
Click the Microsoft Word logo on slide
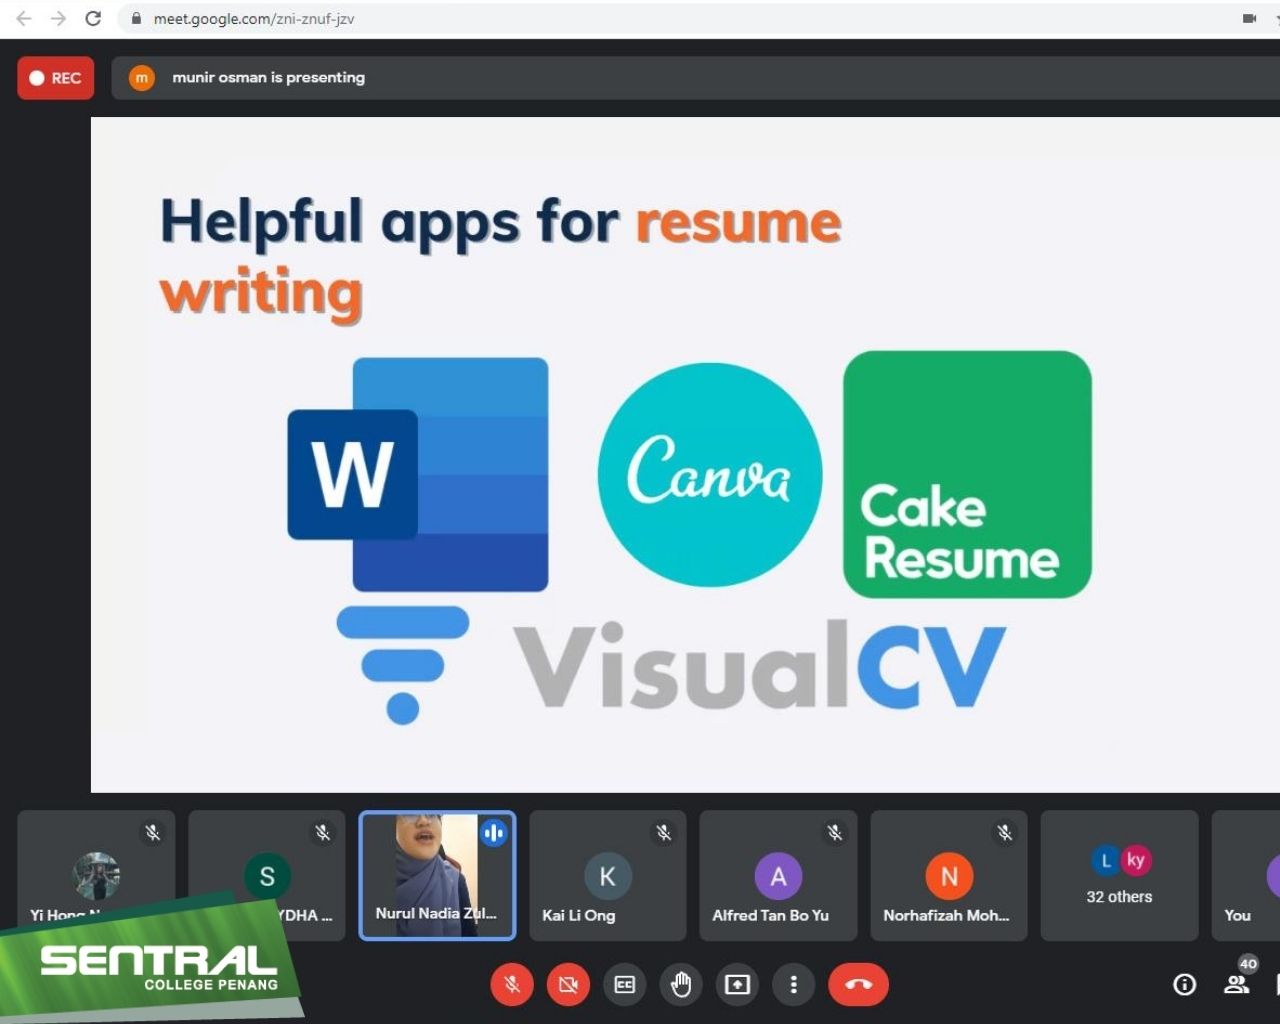point(418,475)
